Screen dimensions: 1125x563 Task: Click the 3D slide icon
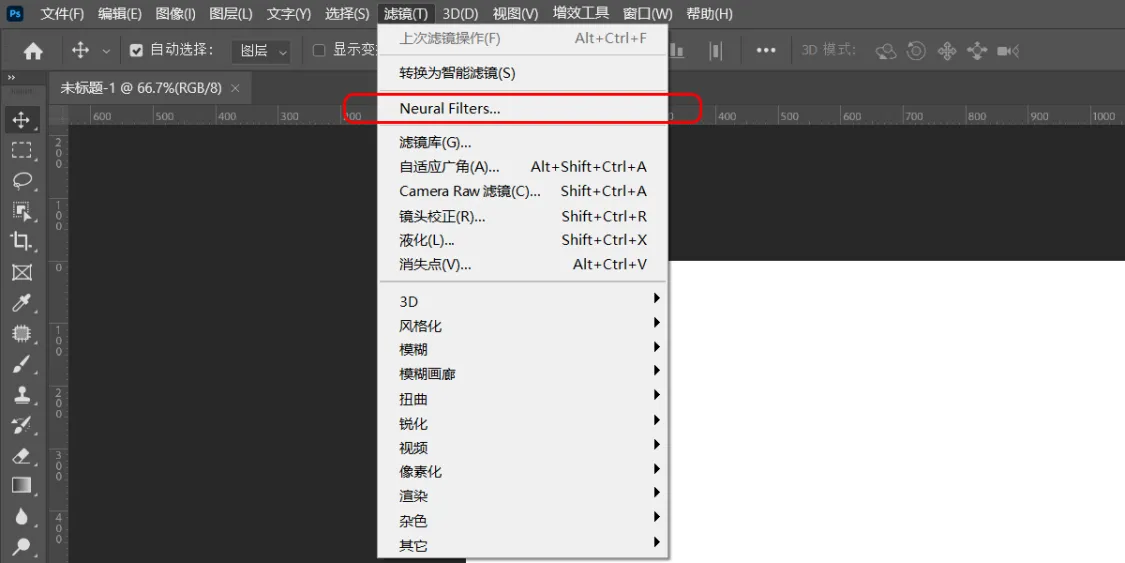[976, 51]
